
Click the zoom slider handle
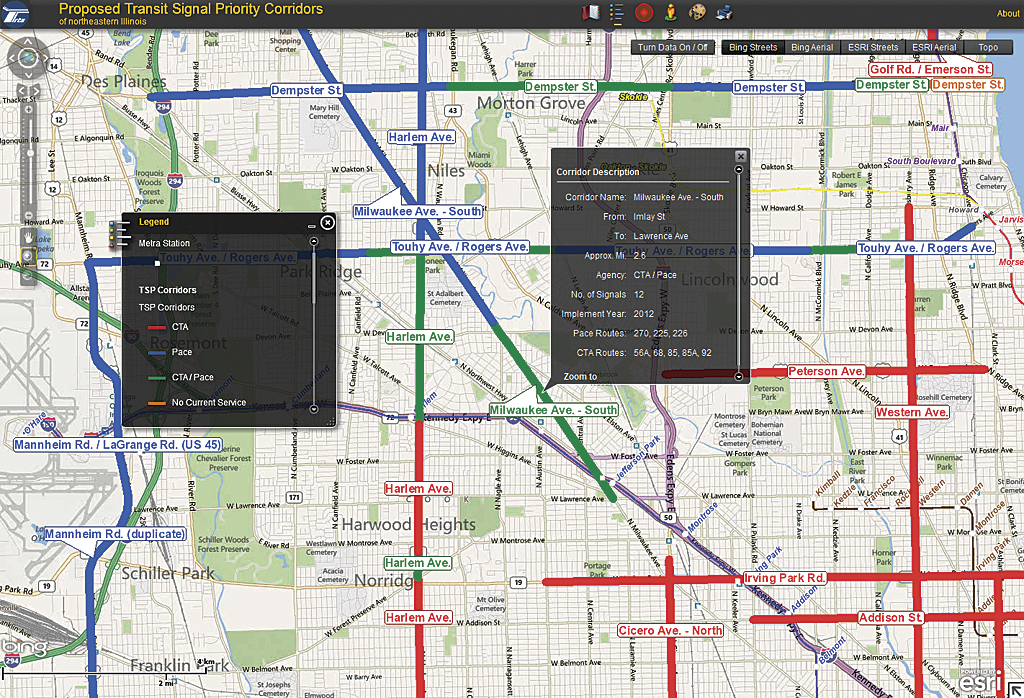pyautogui.click(x=29, y=153)
